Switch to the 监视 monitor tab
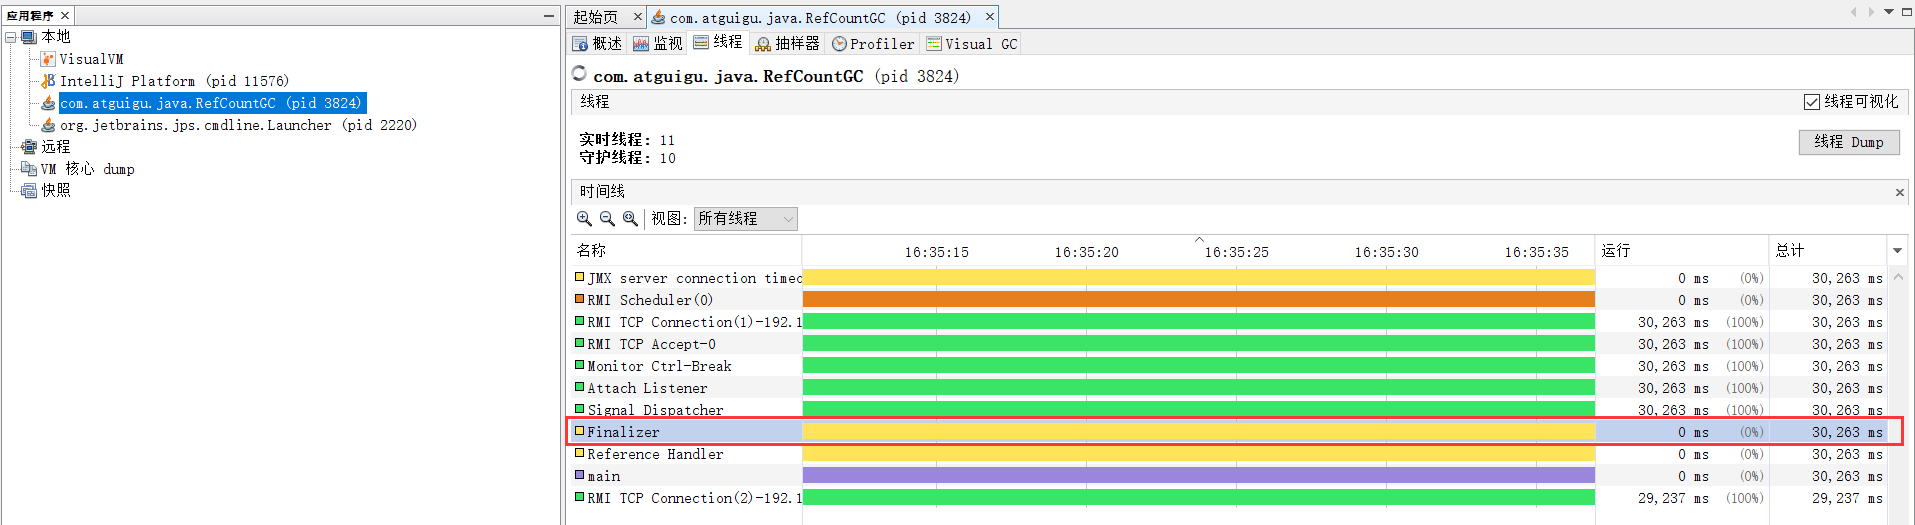The width and height of the screenshot is (1915, 525). click(658, 43)
